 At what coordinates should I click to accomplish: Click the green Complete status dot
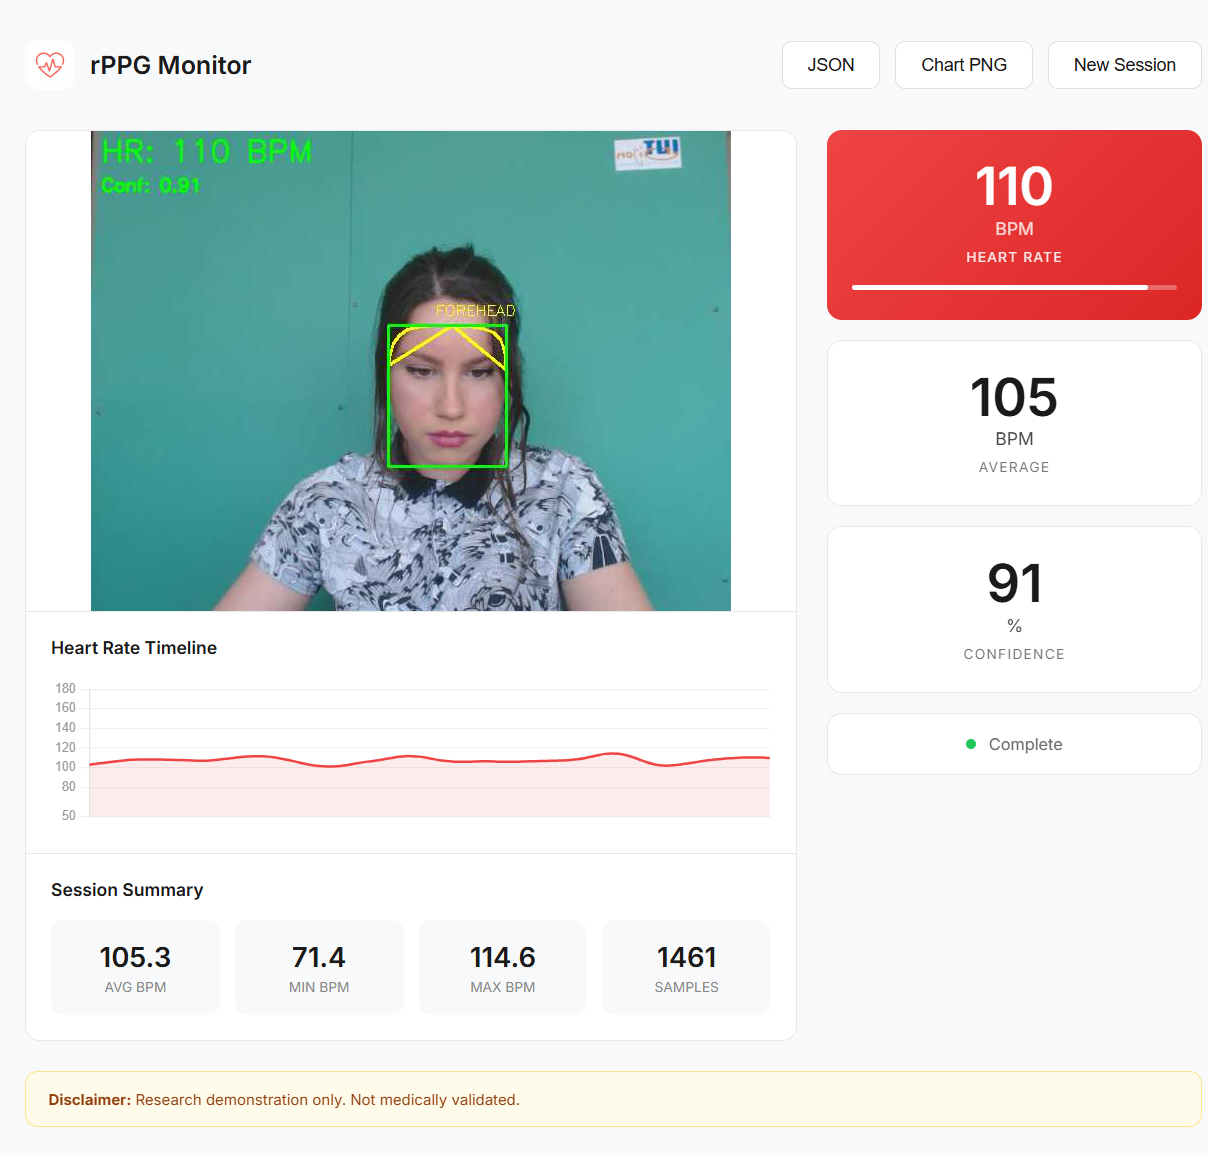click(x=969, y=744)
